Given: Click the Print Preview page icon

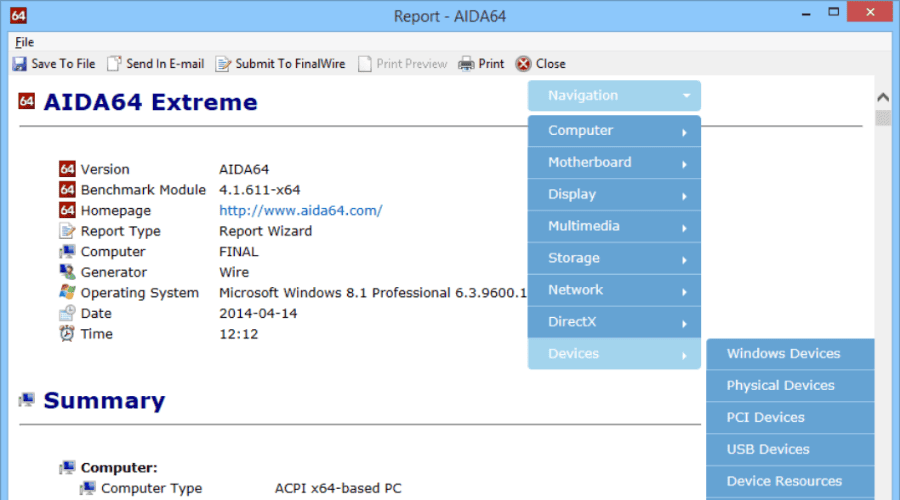Looking at the screenshot, I should pyautogui.click(x=364, y=64).
